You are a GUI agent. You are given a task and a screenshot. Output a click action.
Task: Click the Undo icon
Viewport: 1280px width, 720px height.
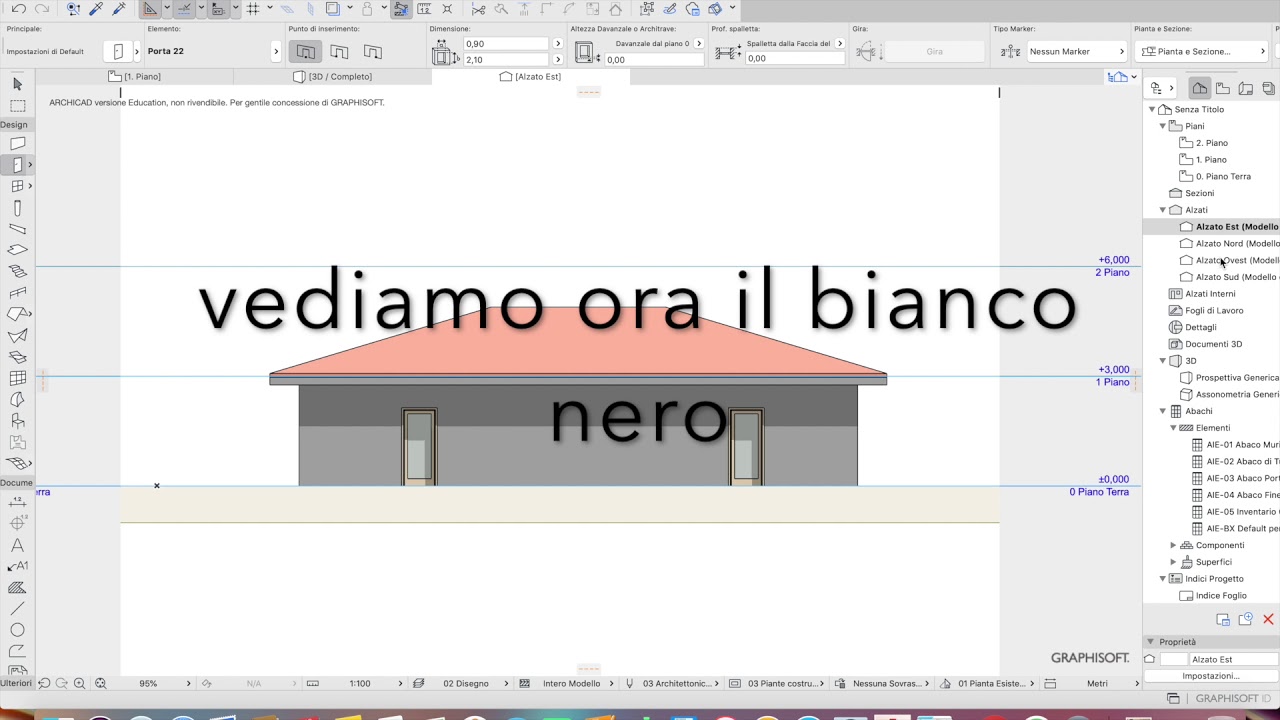point(19,9)
